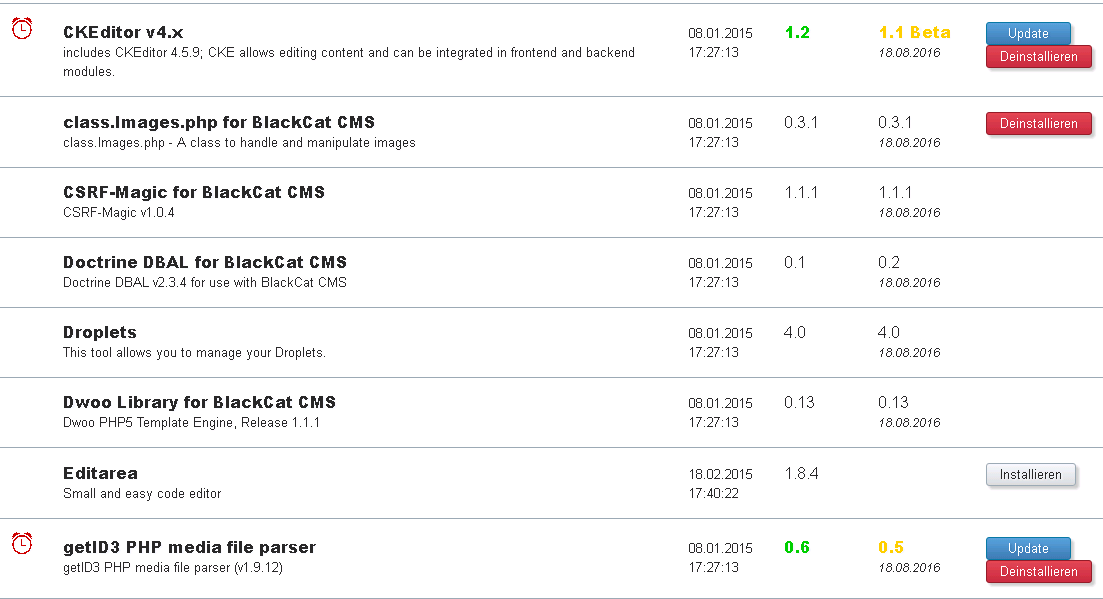Uninstall CKEditor v4.x with Deinstallieren
This screenshot has height=599, width=1103.
[x=1038, y=57]
